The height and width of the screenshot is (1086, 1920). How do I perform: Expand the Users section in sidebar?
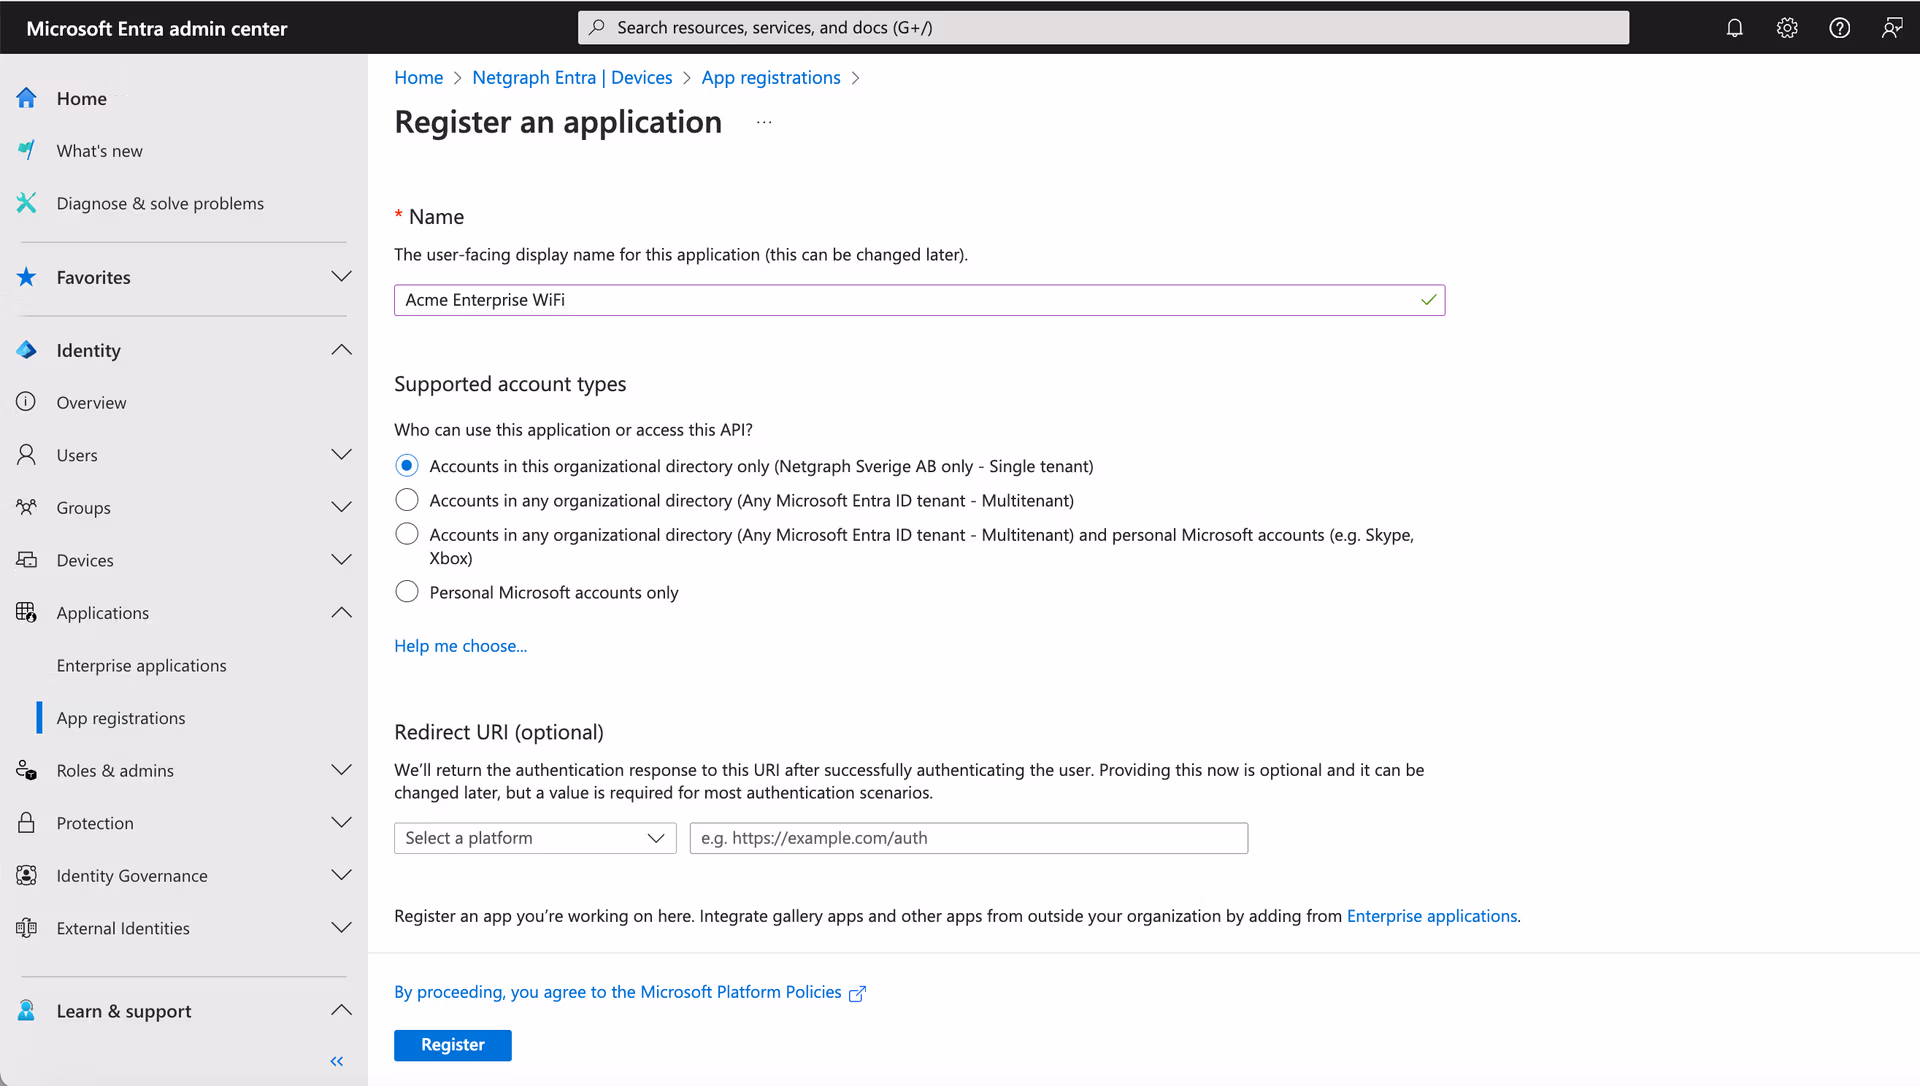341,455
